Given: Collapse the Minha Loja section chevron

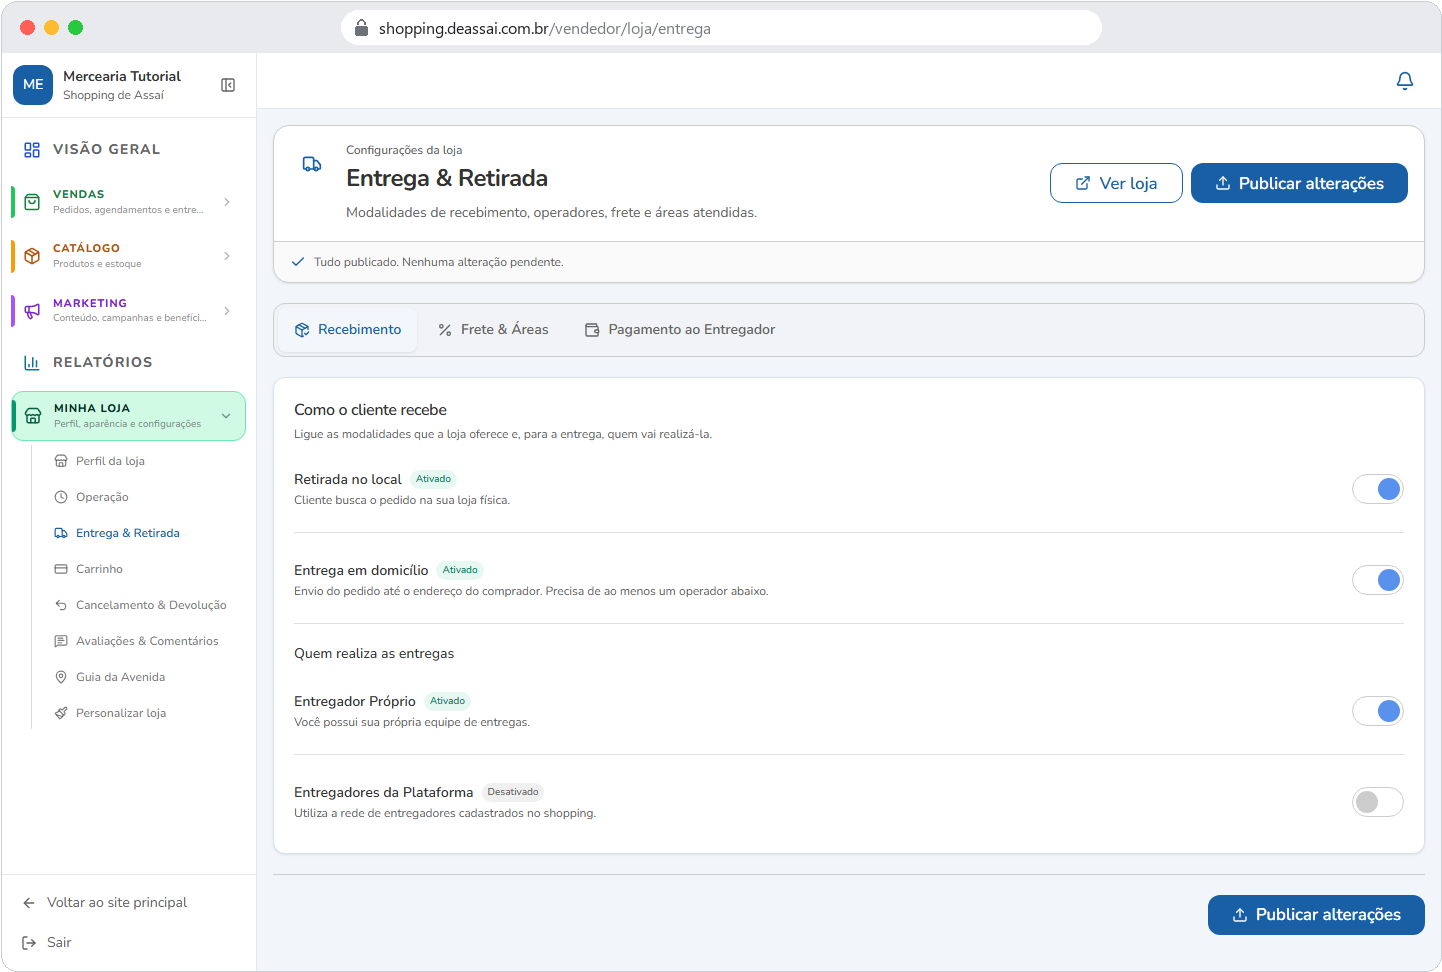Looking at the screenshot, I should 226,416.
